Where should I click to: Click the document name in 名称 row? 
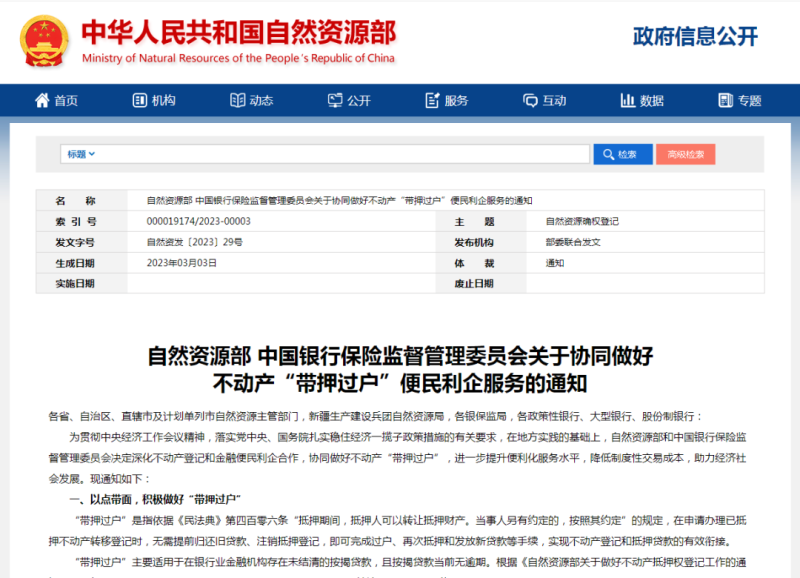point(339,200)
